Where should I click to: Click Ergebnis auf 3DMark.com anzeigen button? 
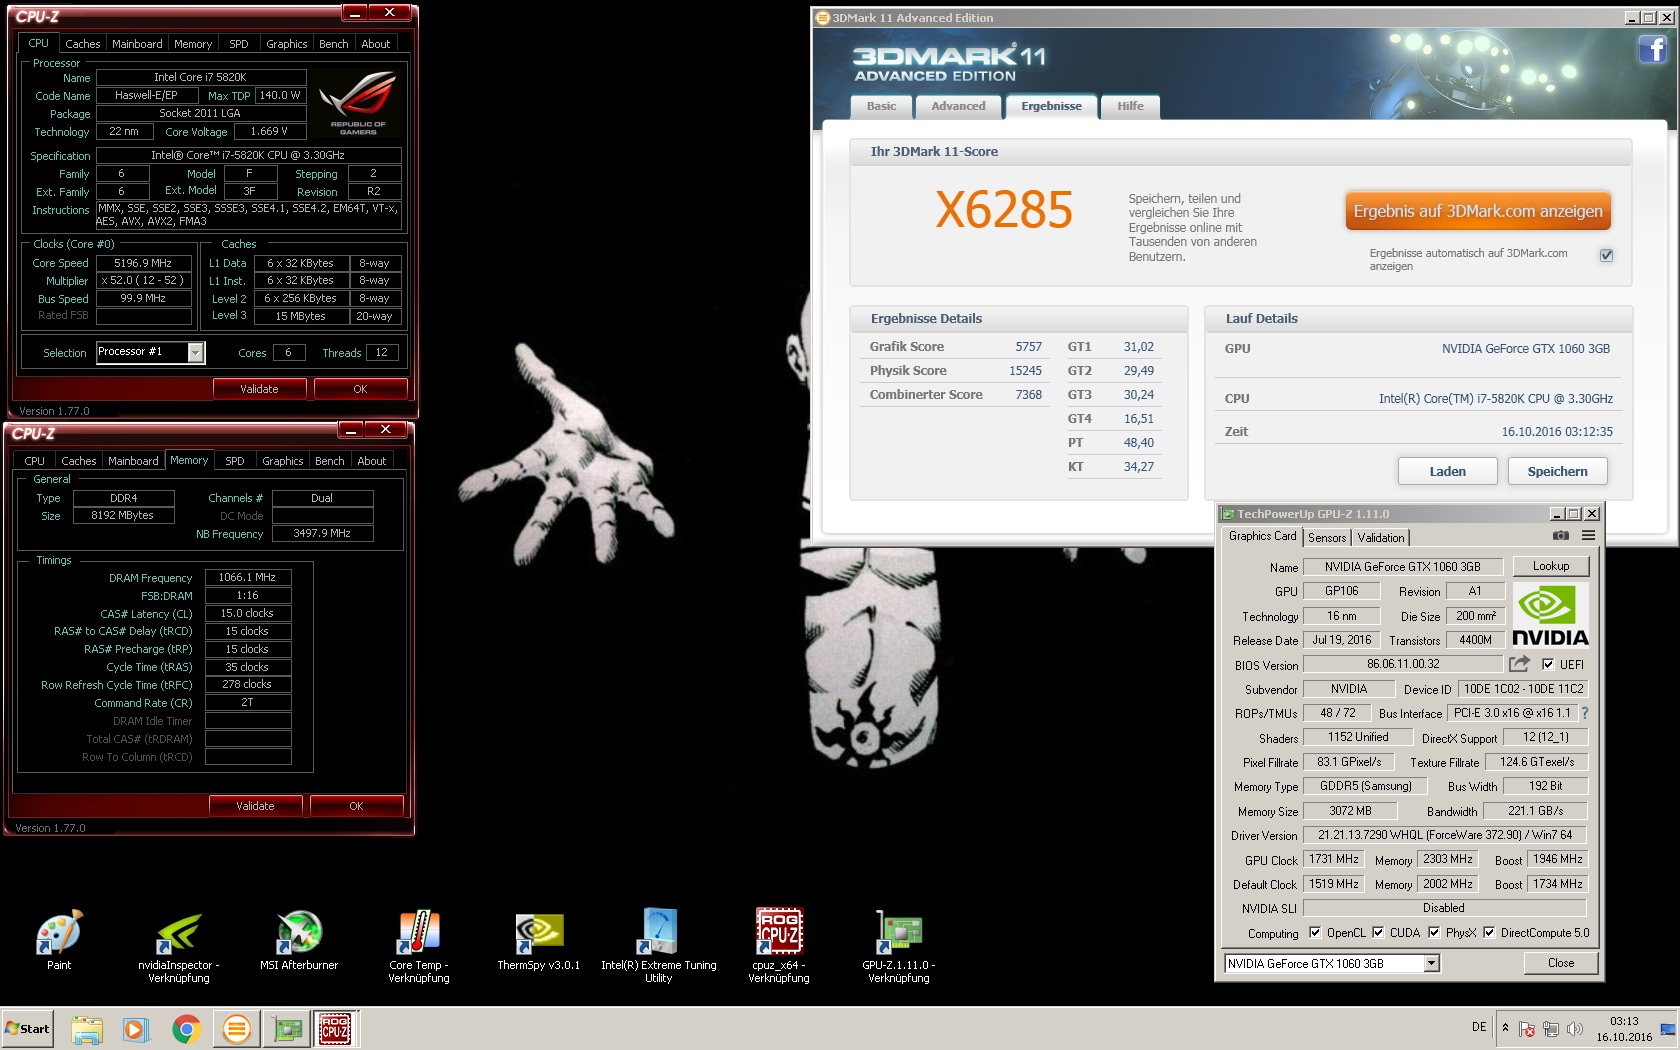pos(1477,211)
